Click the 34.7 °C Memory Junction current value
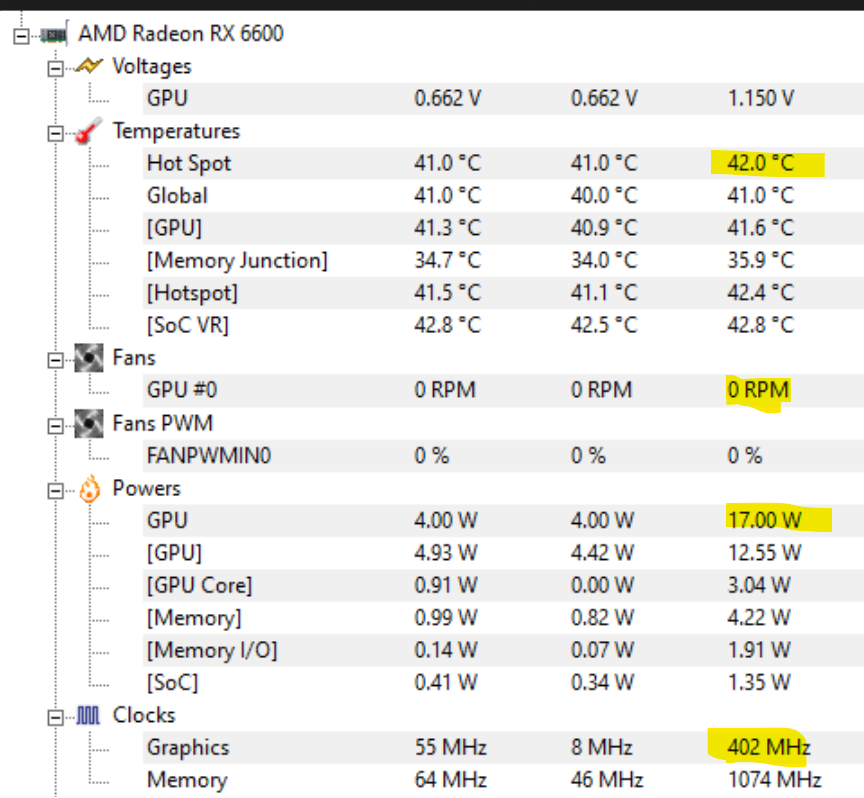This screenshot has height=798, width=864. coord(448,260)
